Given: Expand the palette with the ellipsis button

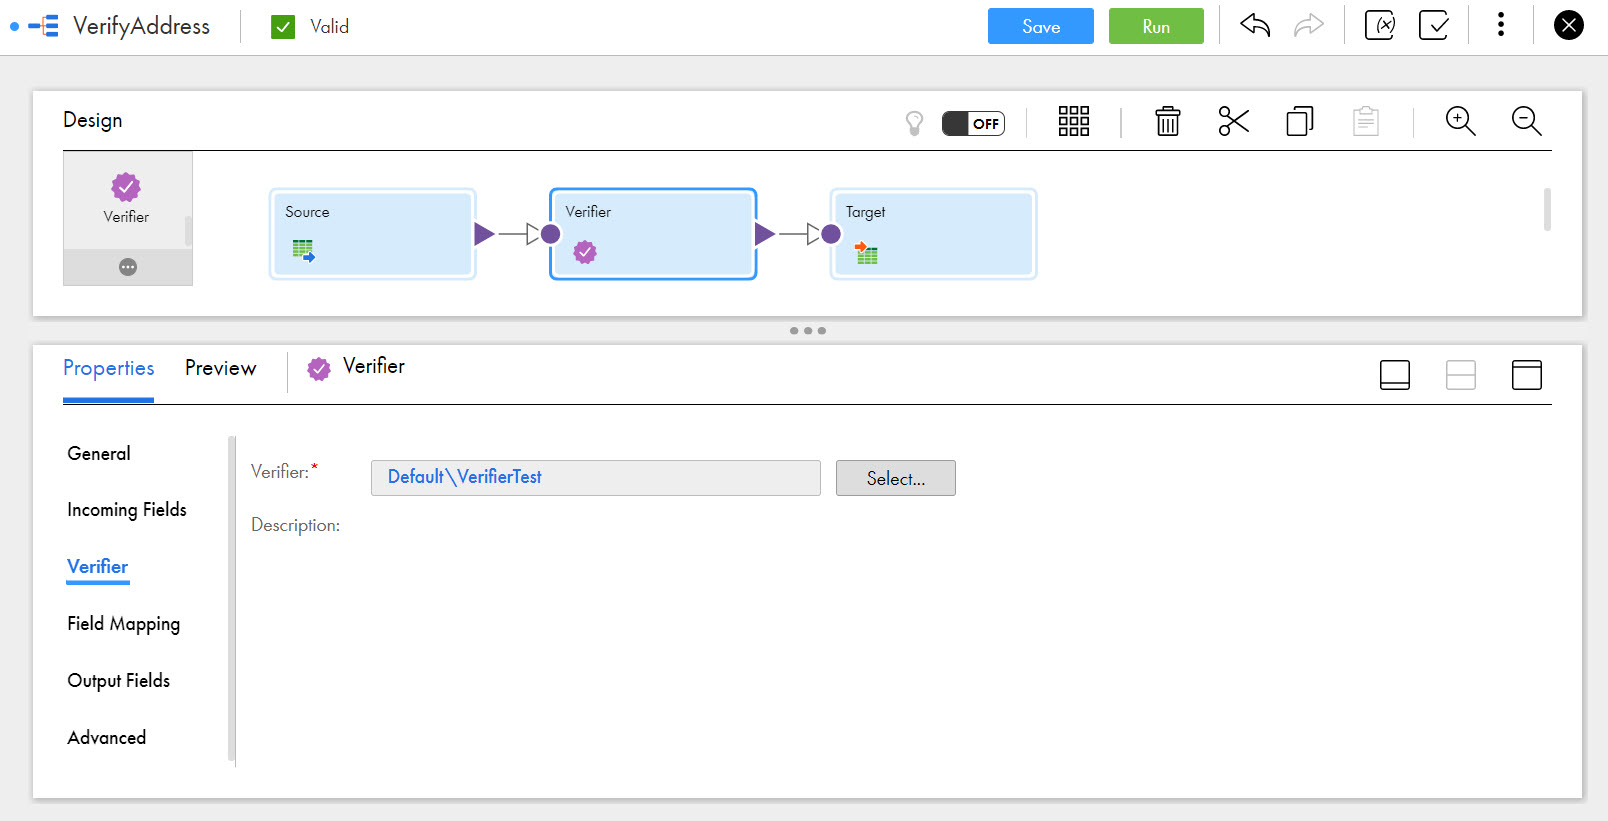Looking at the screenshot, I should 128,267.
